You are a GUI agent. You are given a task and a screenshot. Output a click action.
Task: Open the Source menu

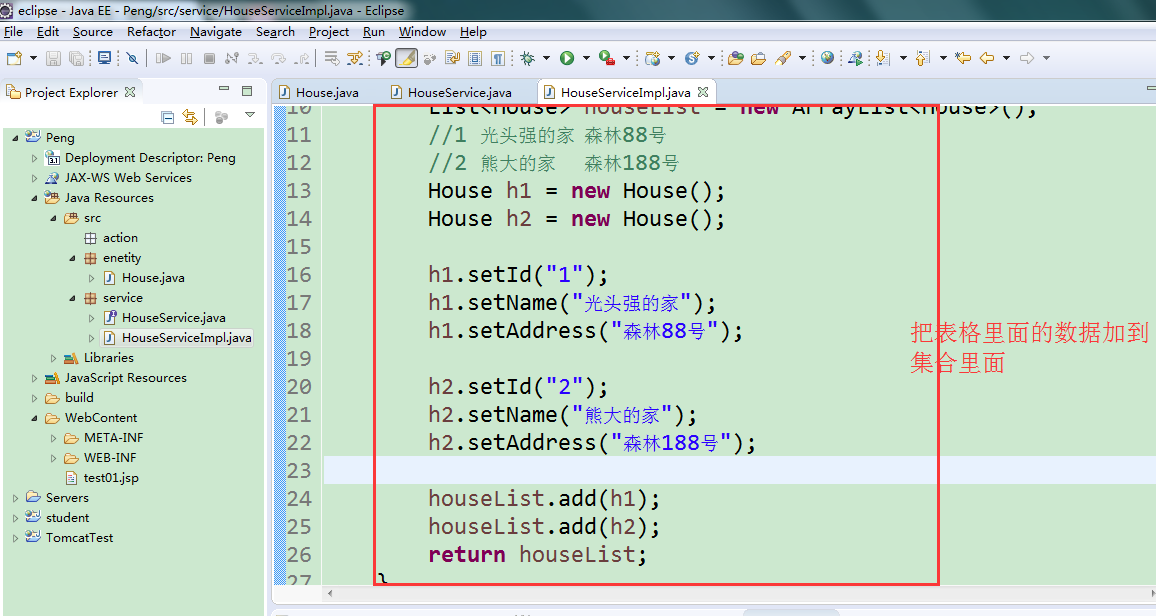point(93,32)
